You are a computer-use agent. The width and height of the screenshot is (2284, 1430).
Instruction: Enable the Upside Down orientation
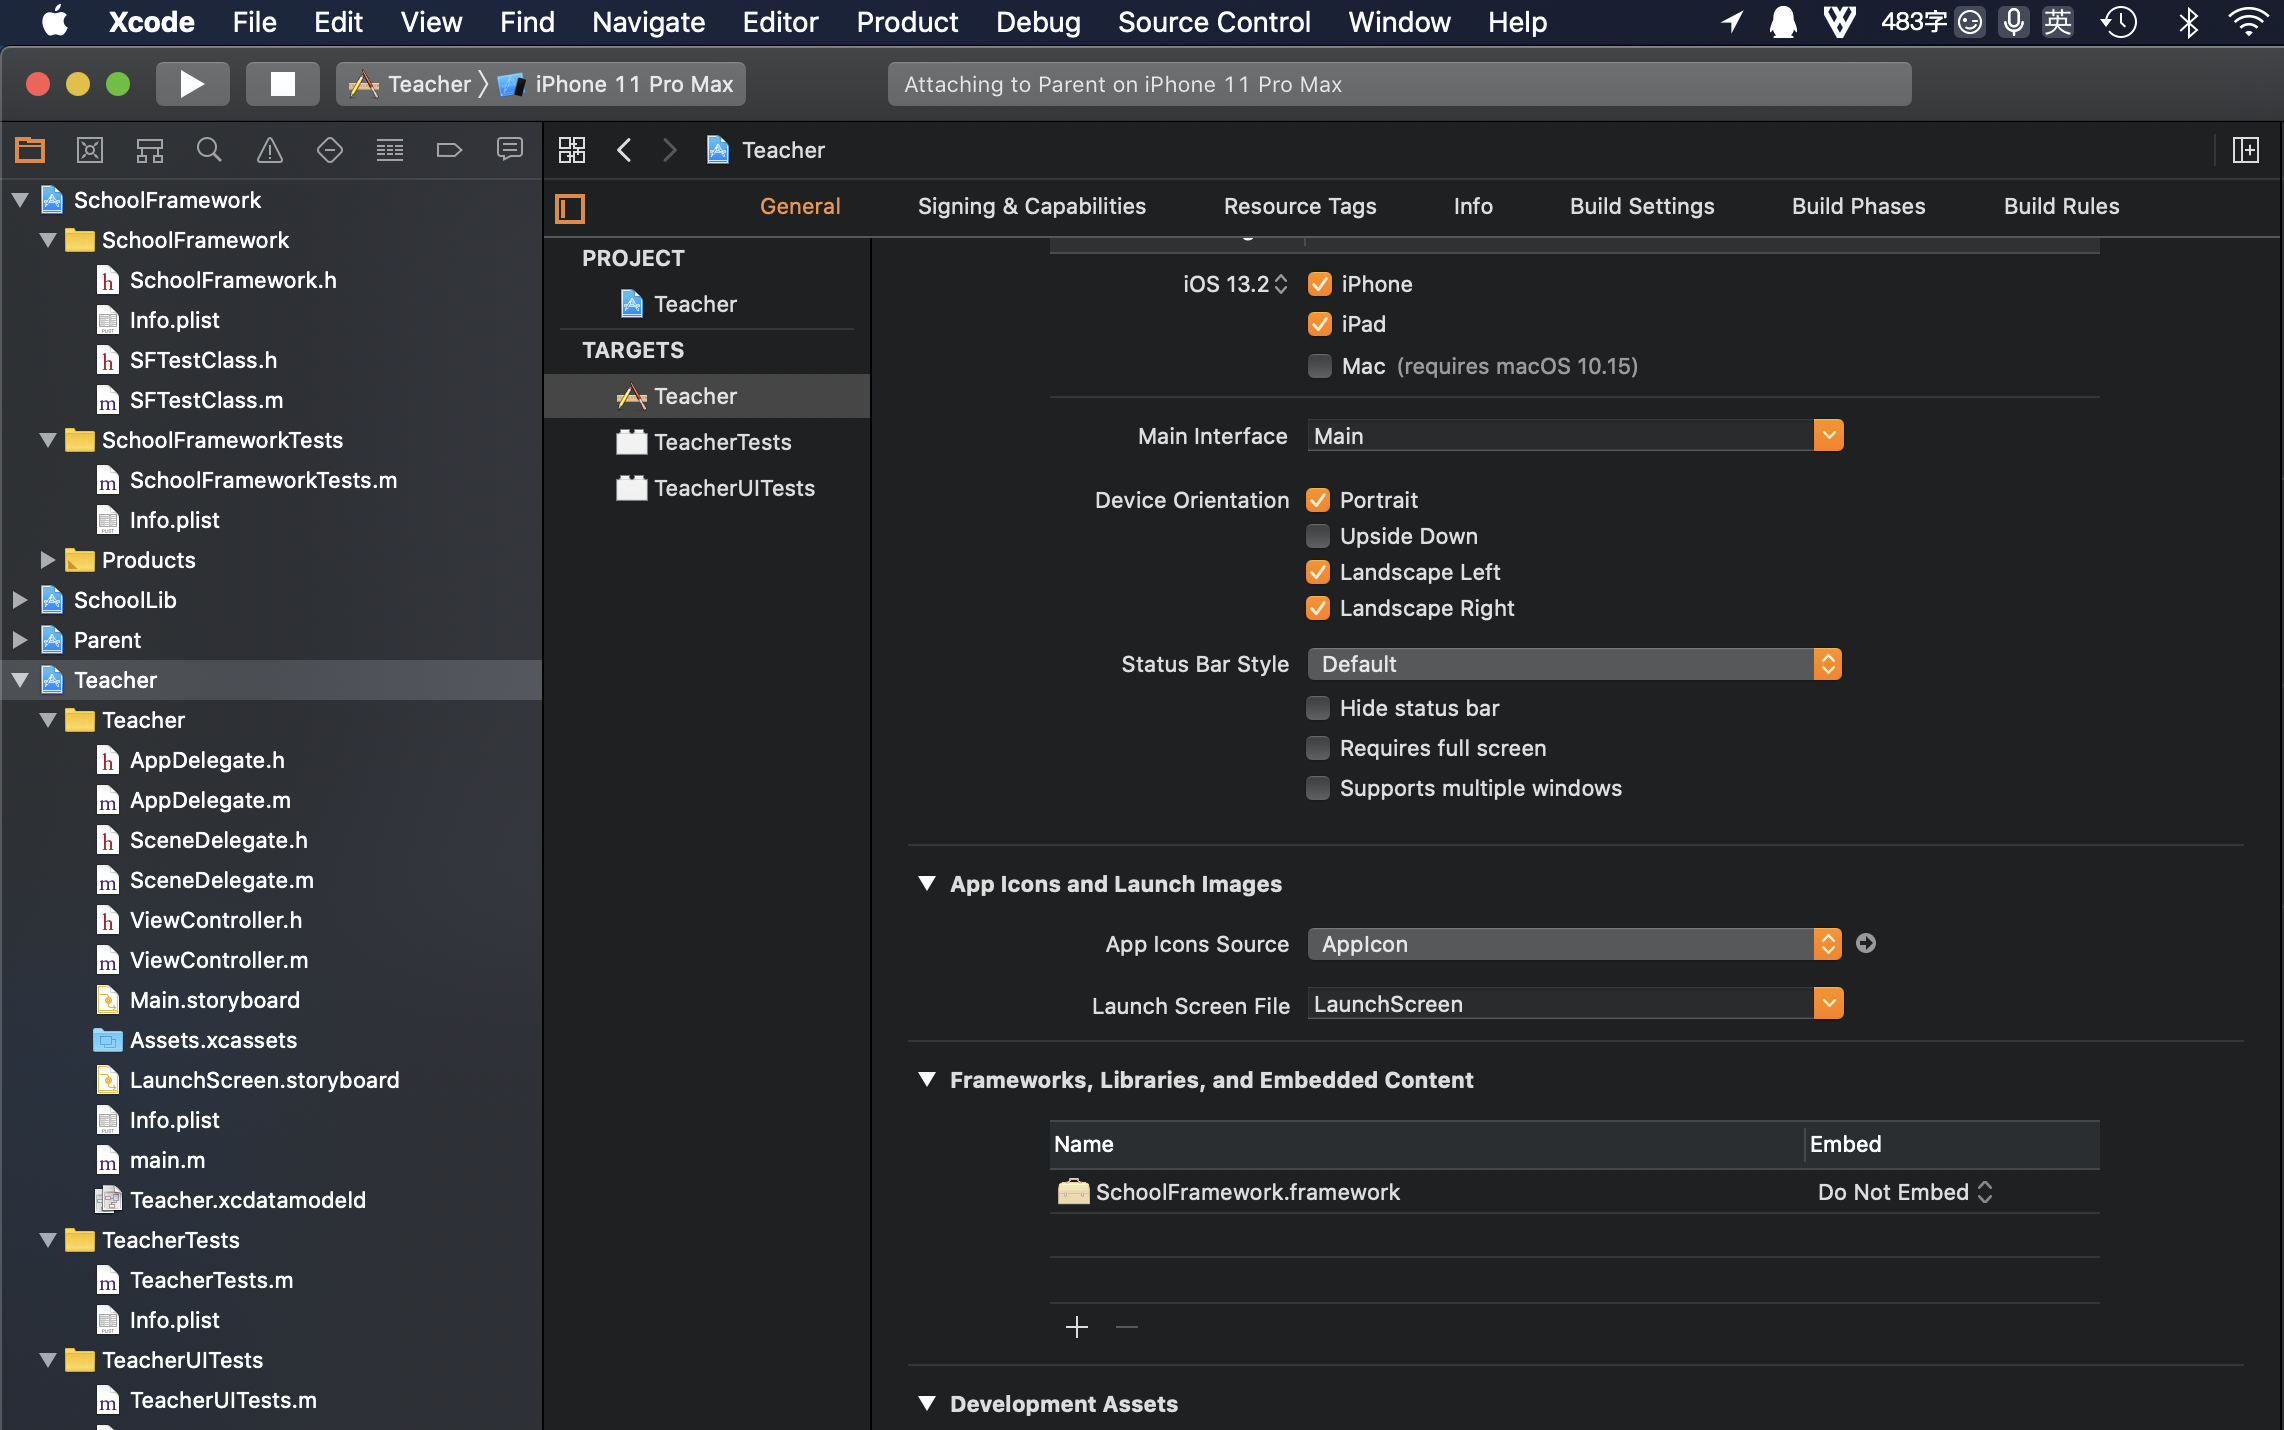[x=1318, y=536]
